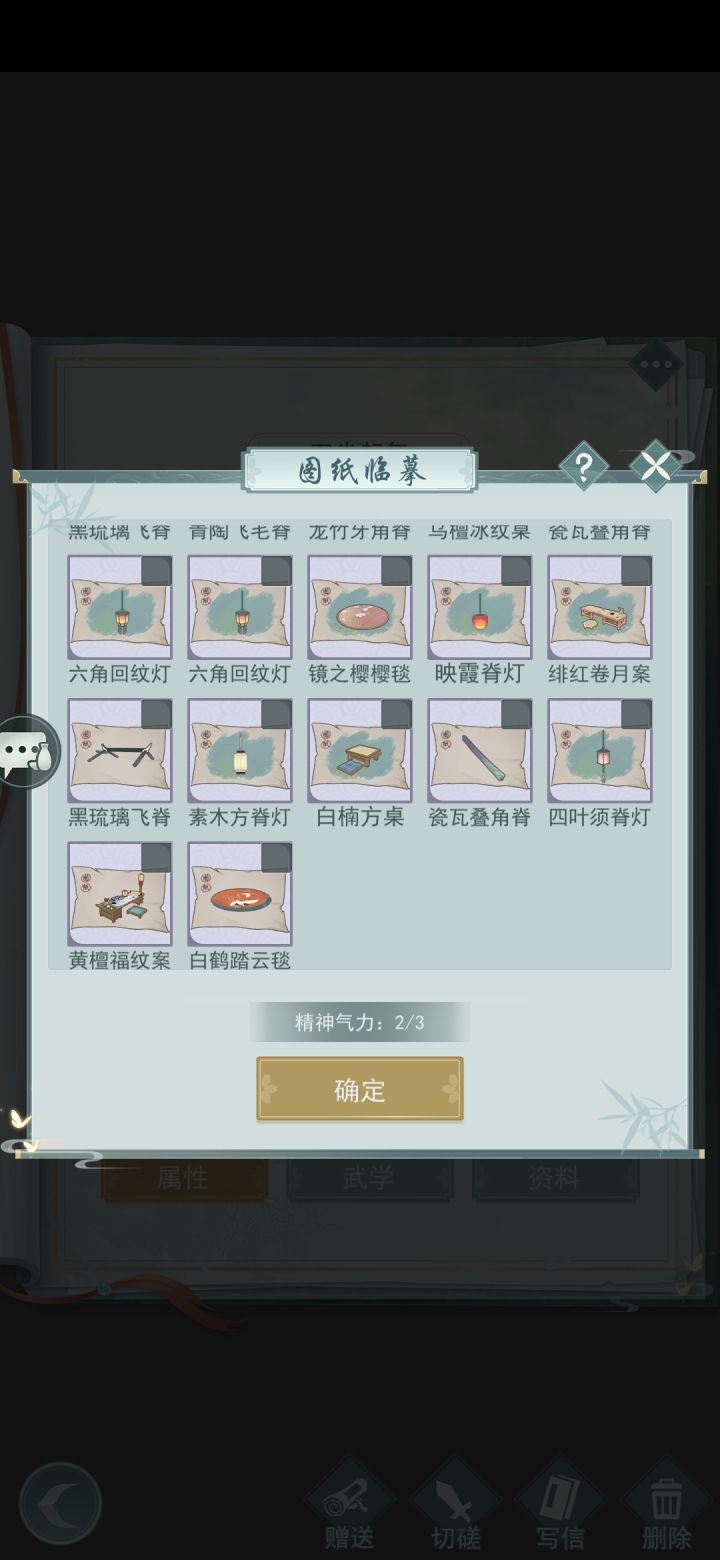Go back with the round arrow button
The width and height of the screenshot is (720, 1560).
[x=60, y=1503]
